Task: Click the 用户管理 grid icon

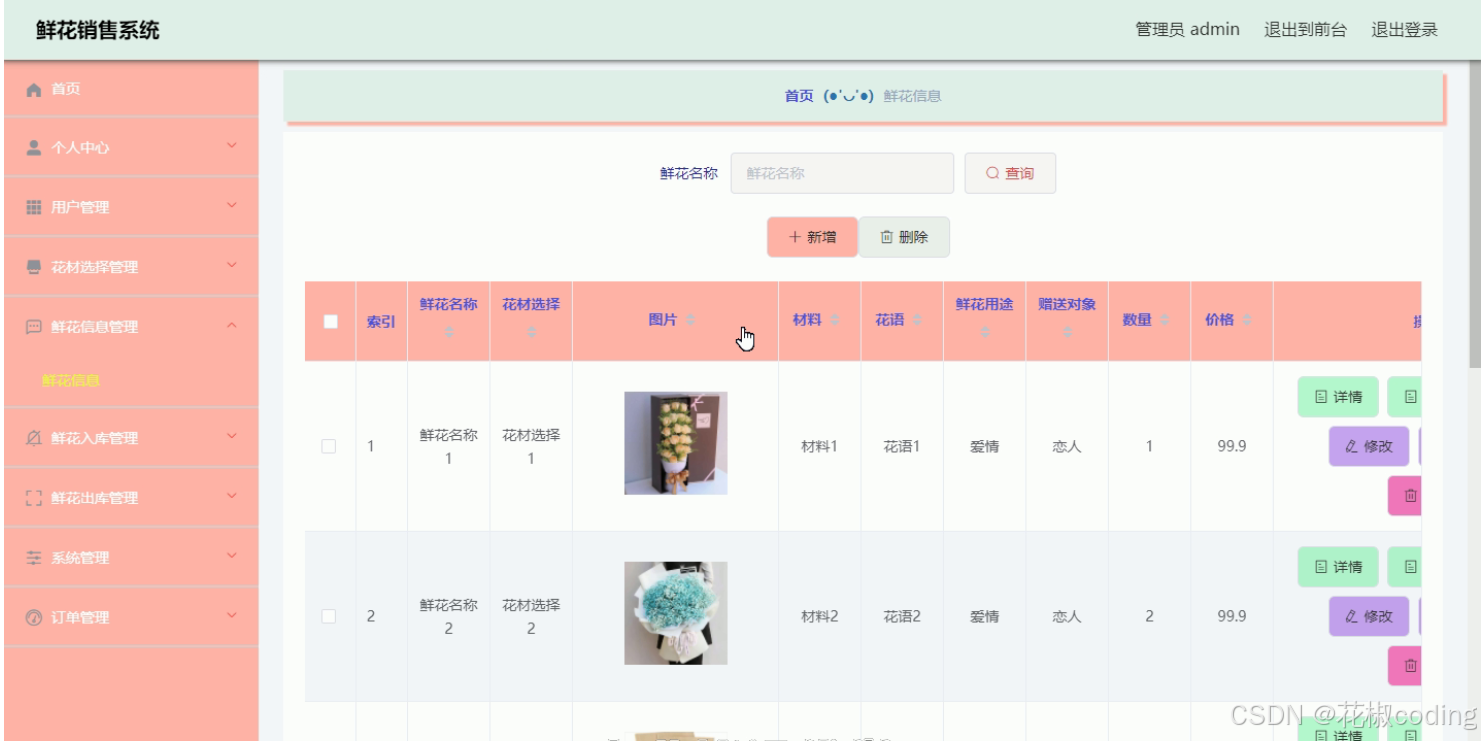Action: pyautogui.click(x=33, y=207)
